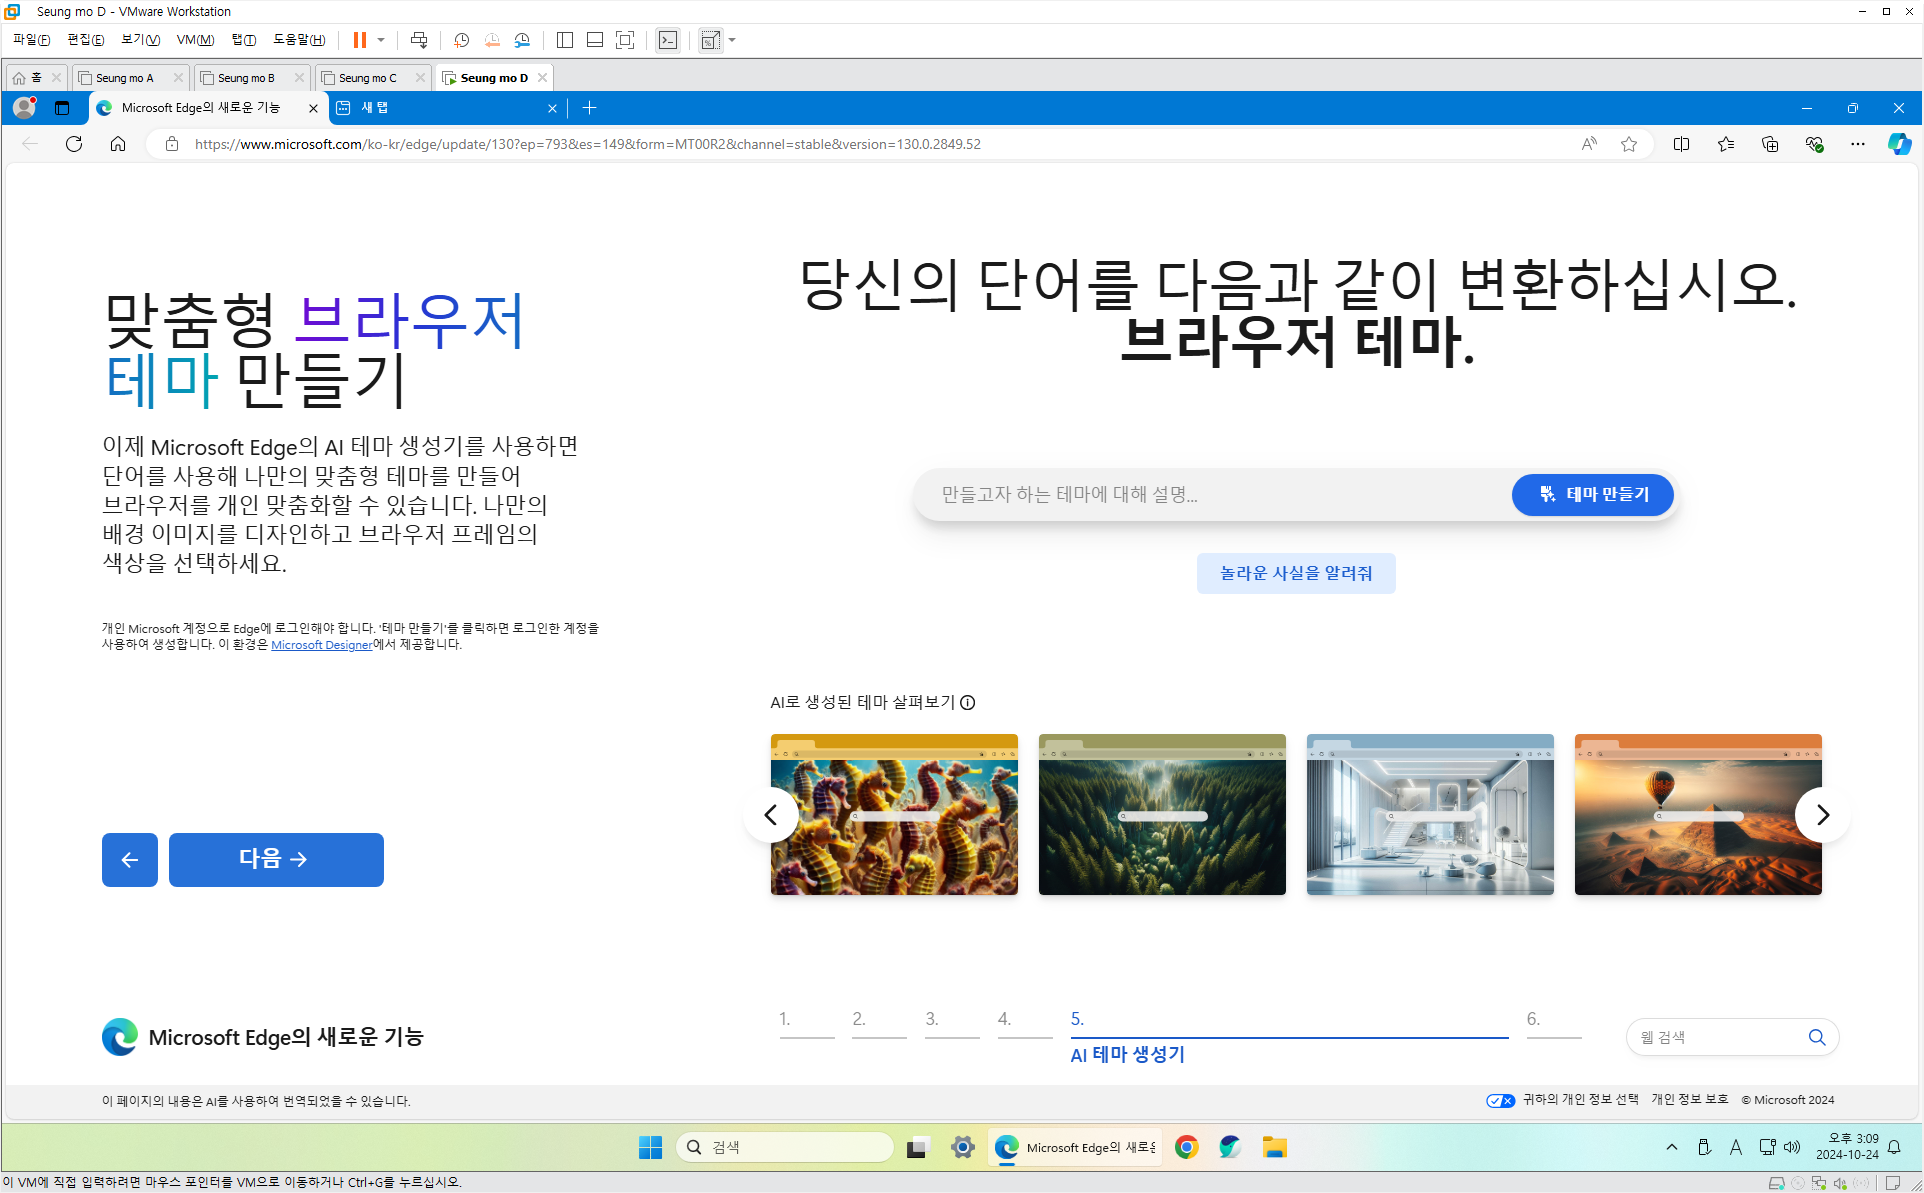Open the Windows Start menu
The height and width of the screenshot is (1193, 1924).
click(651, 1147)
